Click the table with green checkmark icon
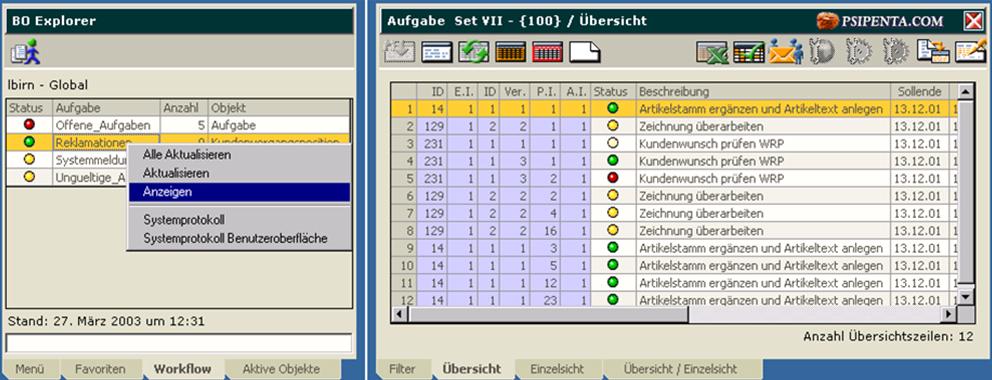The image size is (992, 380). point(749,52)
